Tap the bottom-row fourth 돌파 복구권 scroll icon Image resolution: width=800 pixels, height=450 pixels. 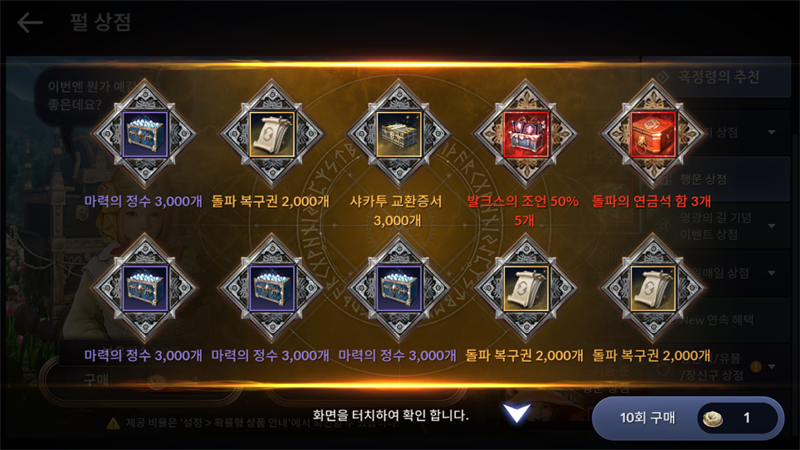(x=526, y=288)
